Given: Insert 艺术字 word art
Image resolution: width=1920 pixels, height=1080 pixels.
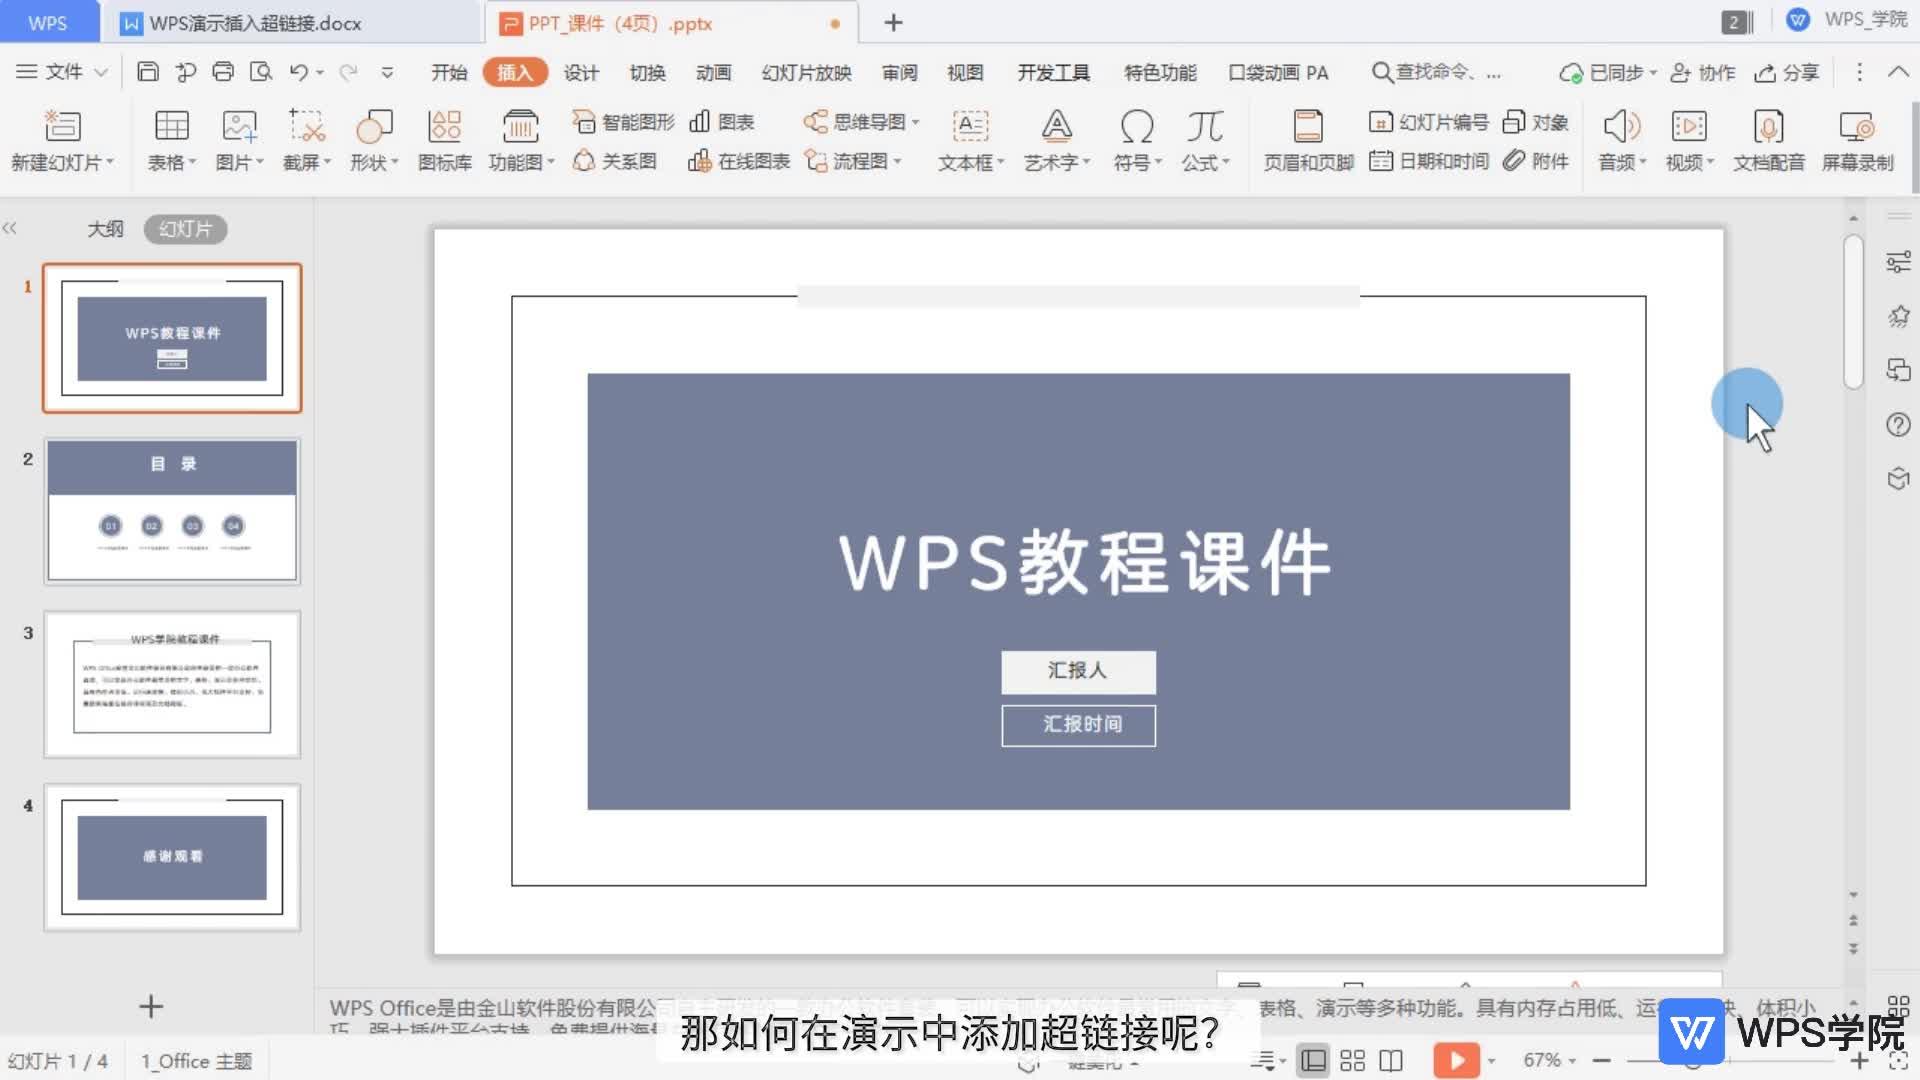Looking at the screenshot, I should 1056,140.
